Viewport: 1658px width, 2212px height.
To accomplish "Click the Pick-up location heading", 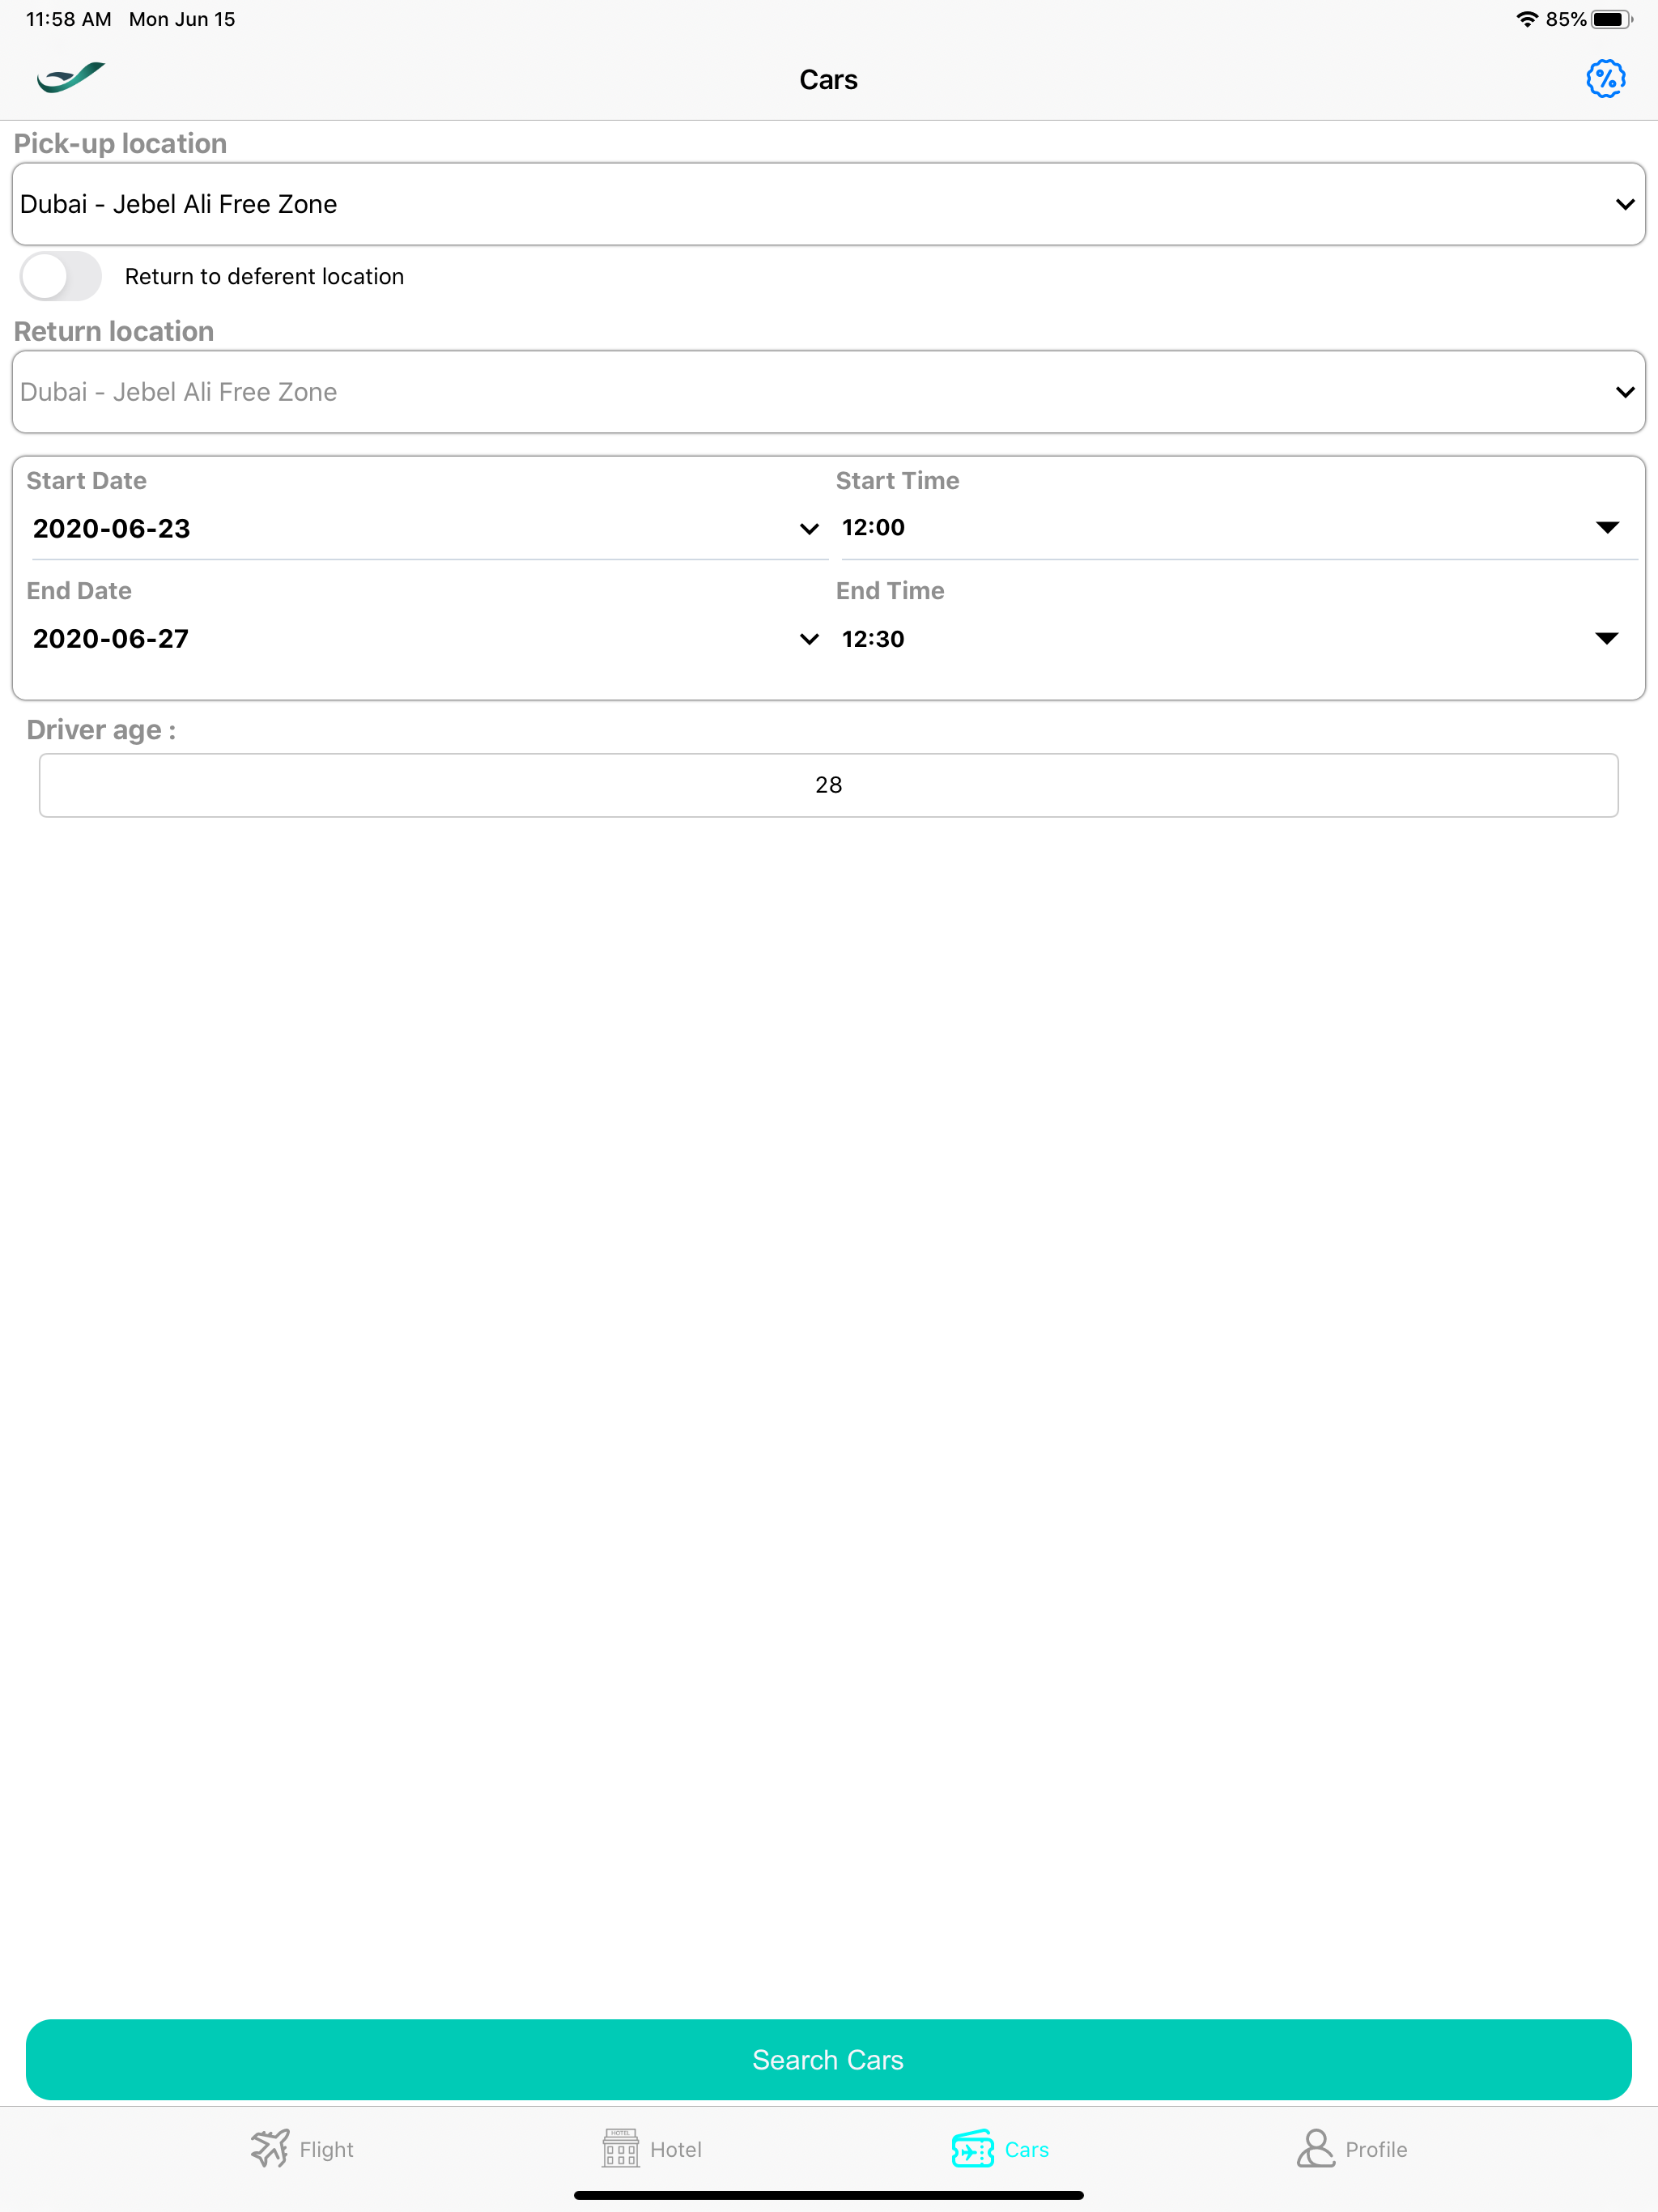I will pos(120,143).
